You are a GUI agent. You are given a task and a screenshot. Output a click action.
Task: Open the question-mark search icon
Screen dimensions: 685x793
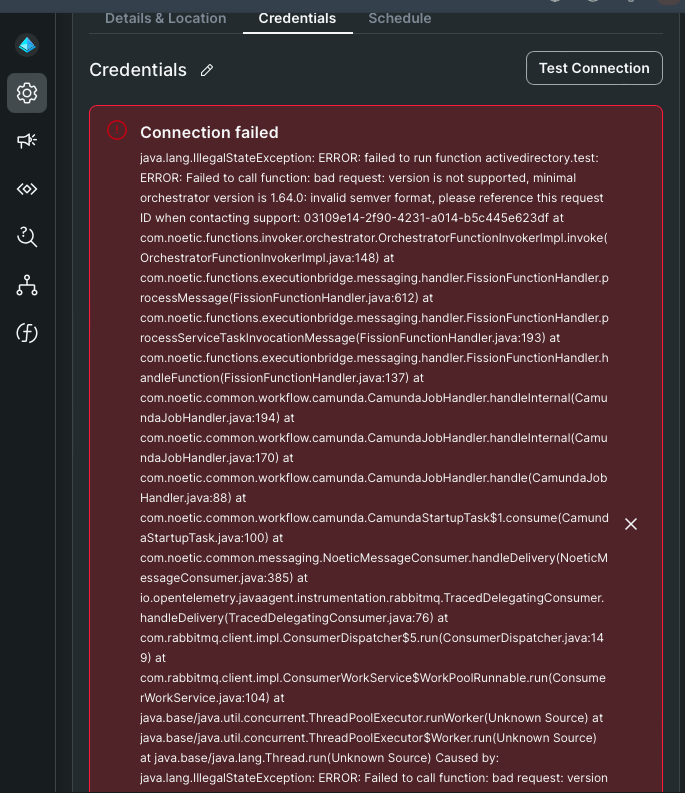(27, 237)
